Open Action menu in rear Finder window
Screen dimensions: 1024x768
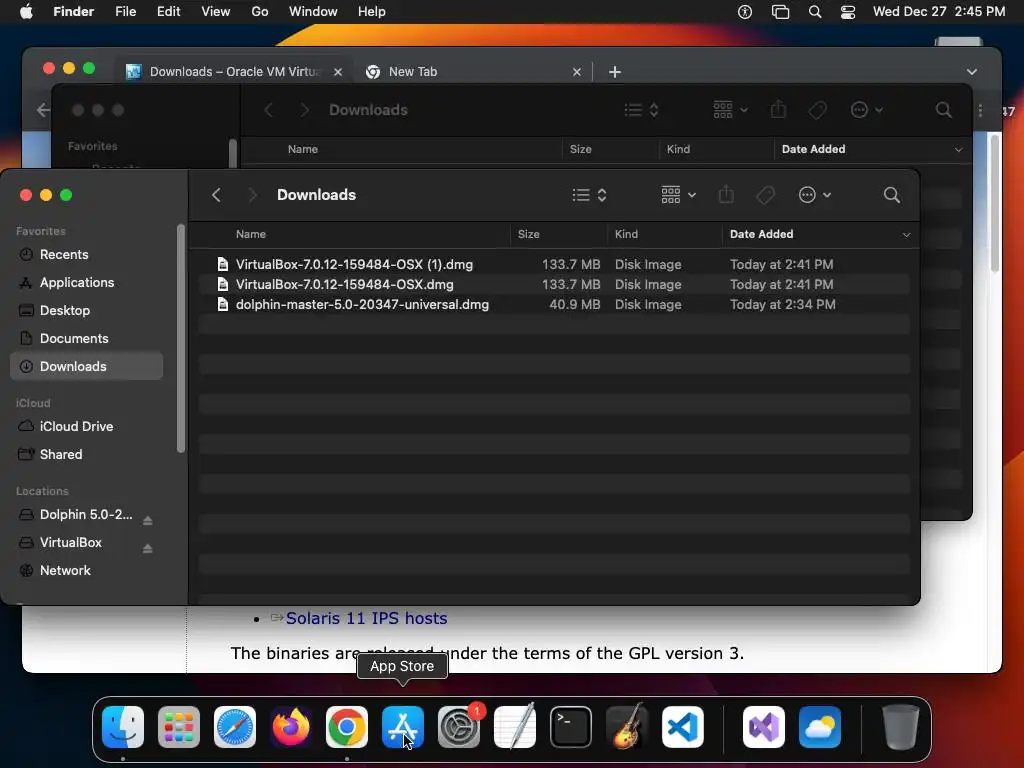point(867,110)
